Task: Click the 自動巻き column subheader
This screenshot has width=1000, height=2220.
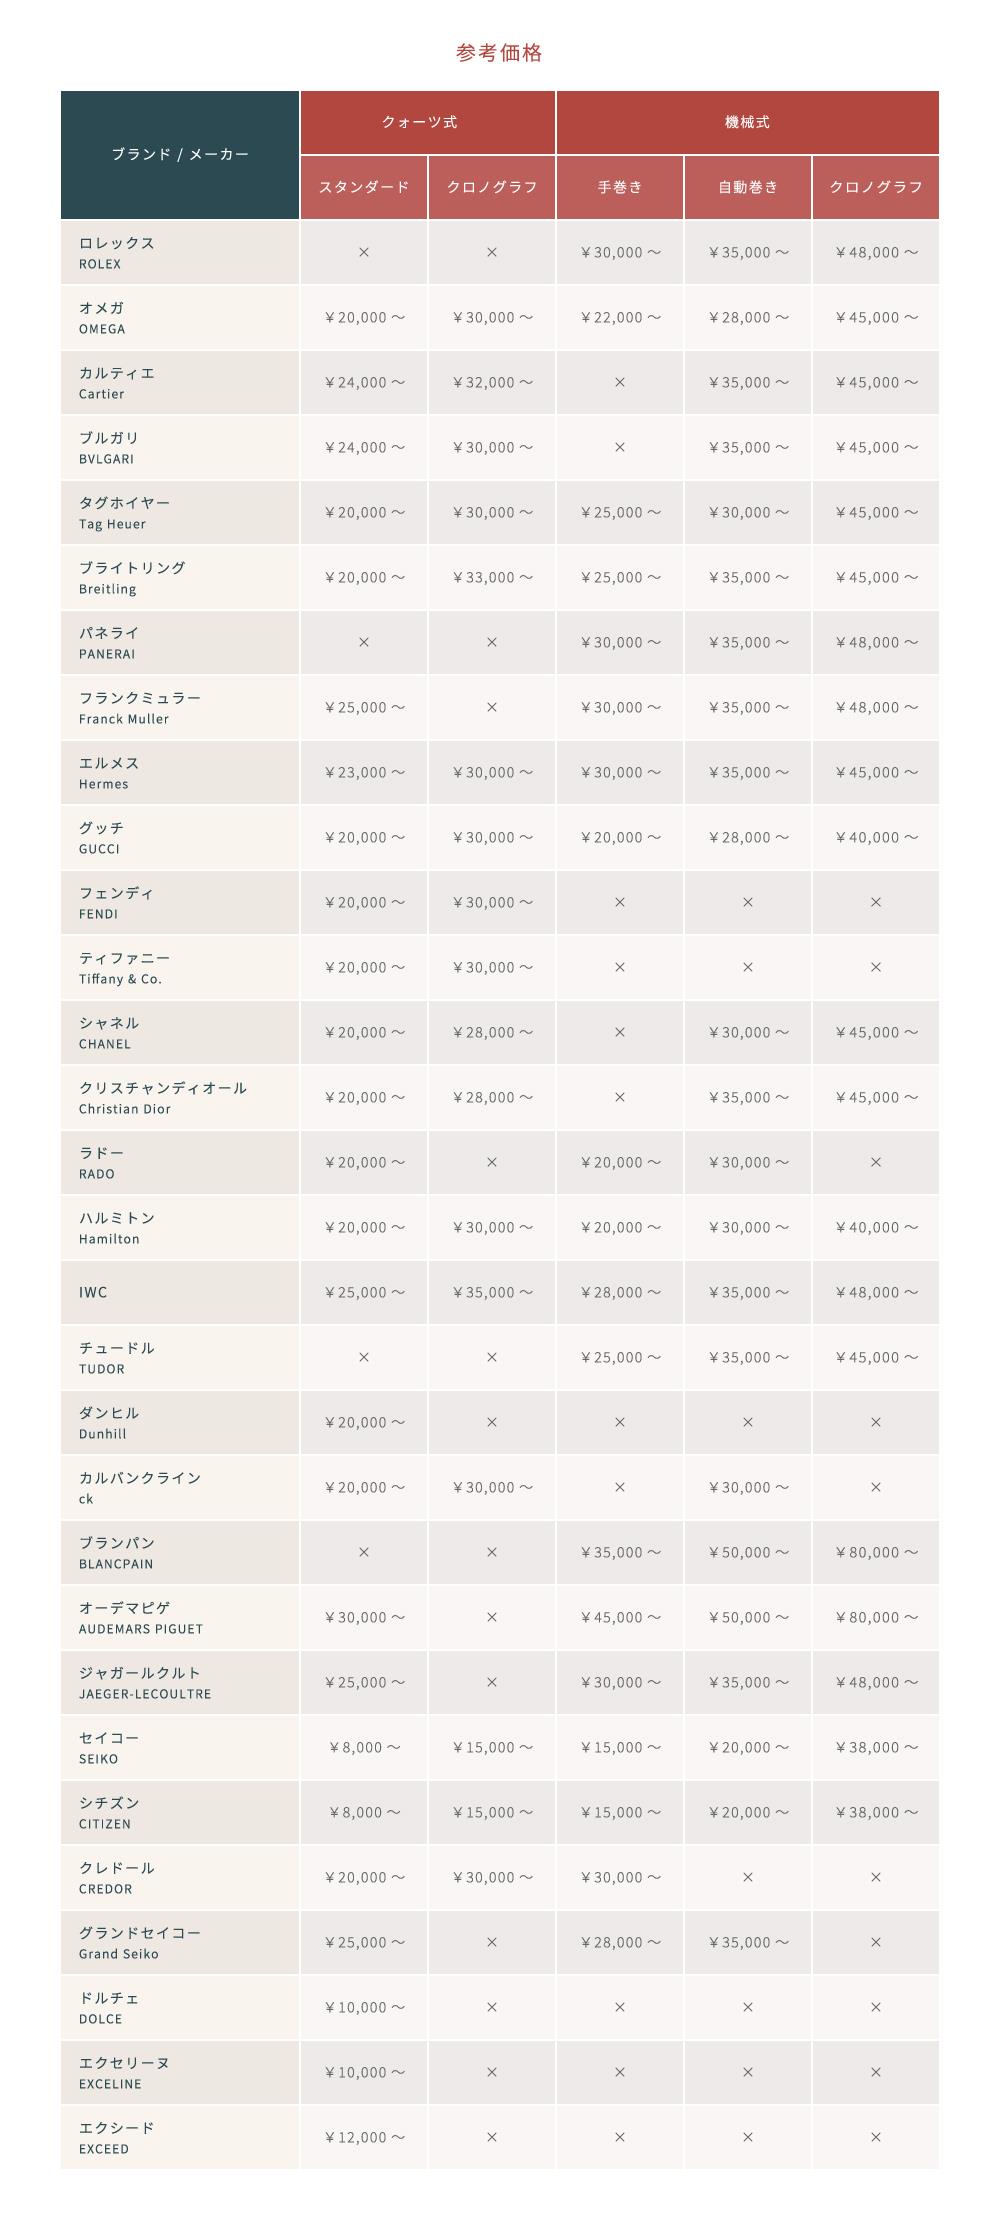Action: [748, 187]
